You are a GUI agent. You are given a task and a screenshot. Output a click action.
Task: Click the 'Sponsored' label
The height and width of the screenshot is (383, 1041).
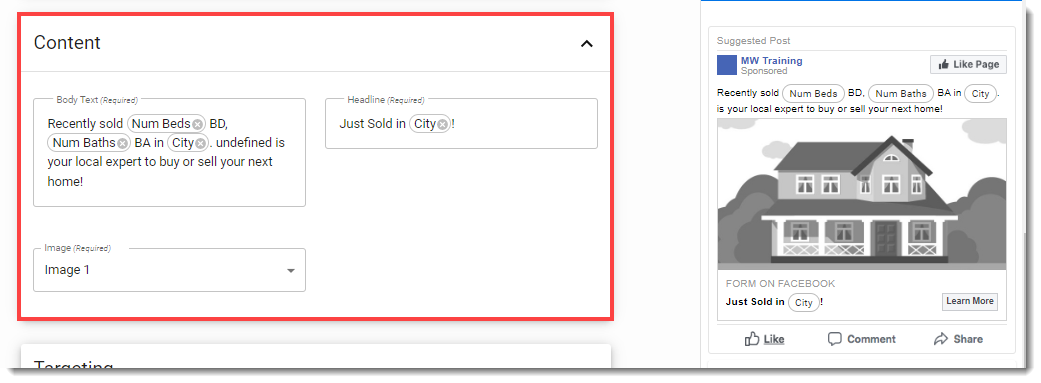click(x=763, y=71)
